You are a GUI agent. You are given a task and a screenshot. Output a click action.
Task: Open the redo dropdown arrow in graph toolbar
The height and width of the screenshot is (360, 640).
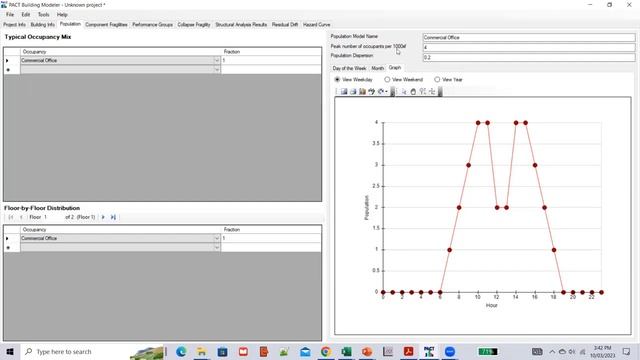point(386,91)
